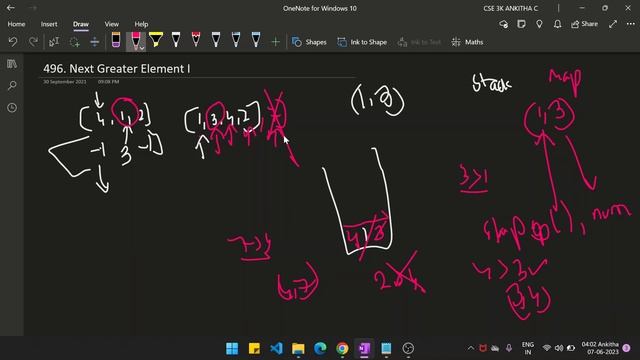This screenshot has height=360, width=640.
Task: Open the Feed sticky notes pane icon
Action: click(x=521, y=24)
